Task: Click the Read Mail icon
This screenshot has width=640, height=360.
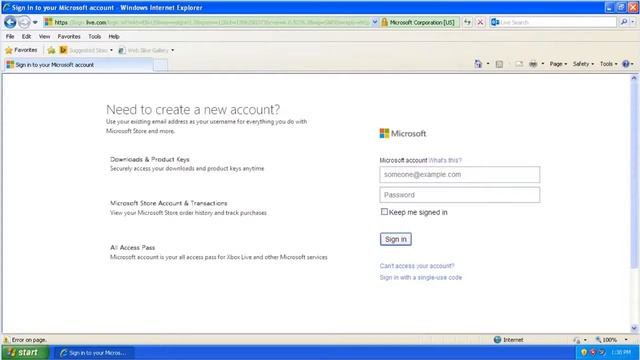Action: [x=519, y=64]
